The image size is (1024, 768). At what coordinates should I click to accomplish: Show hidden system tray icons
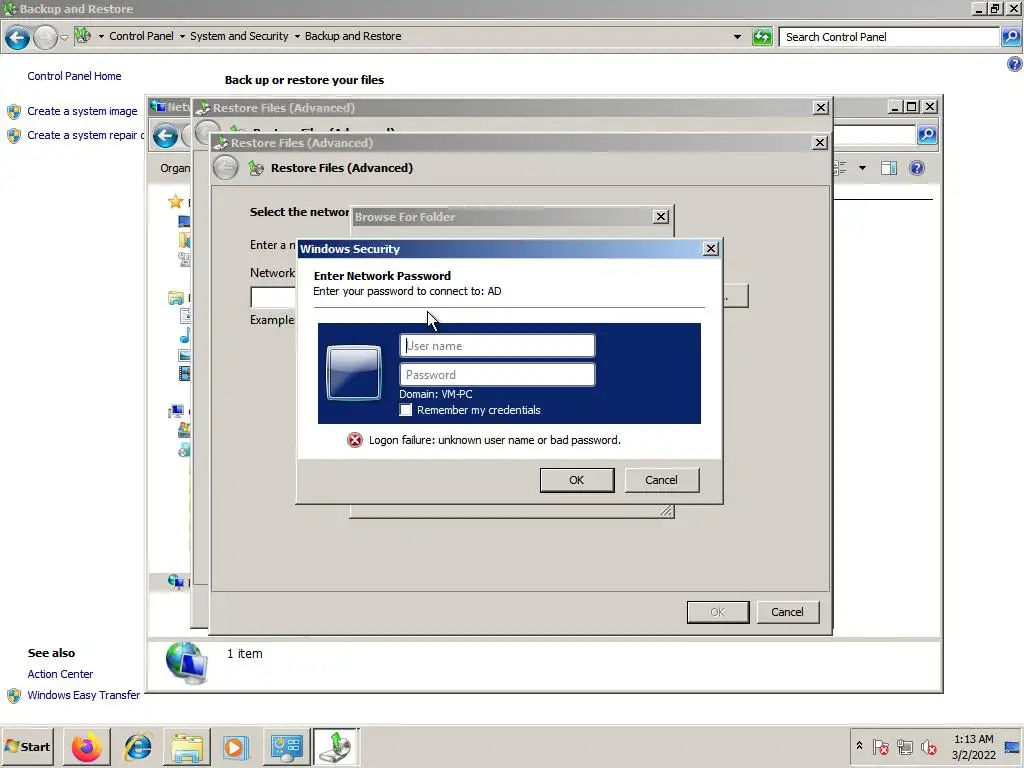(x=859, y=746)
